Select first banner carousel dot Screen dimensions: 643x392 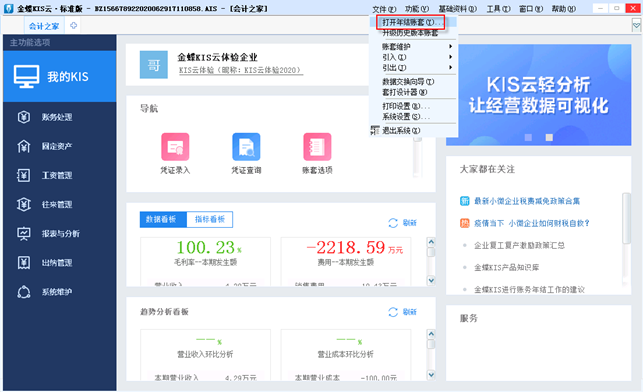pos(528,137)
